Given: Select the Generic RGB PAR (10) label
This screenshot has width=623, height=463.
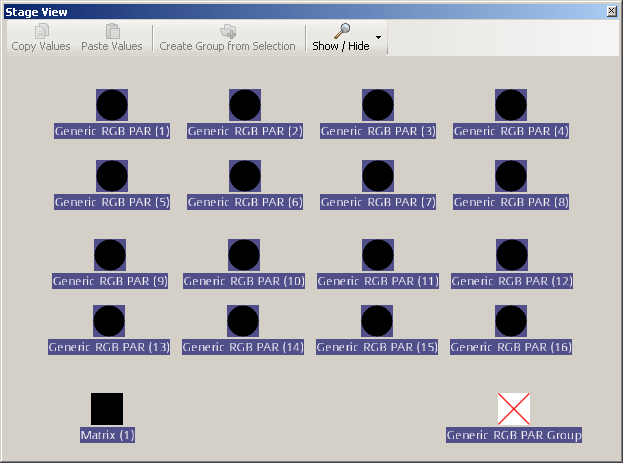Looking at the screenshot, I should tap(244, 281).
